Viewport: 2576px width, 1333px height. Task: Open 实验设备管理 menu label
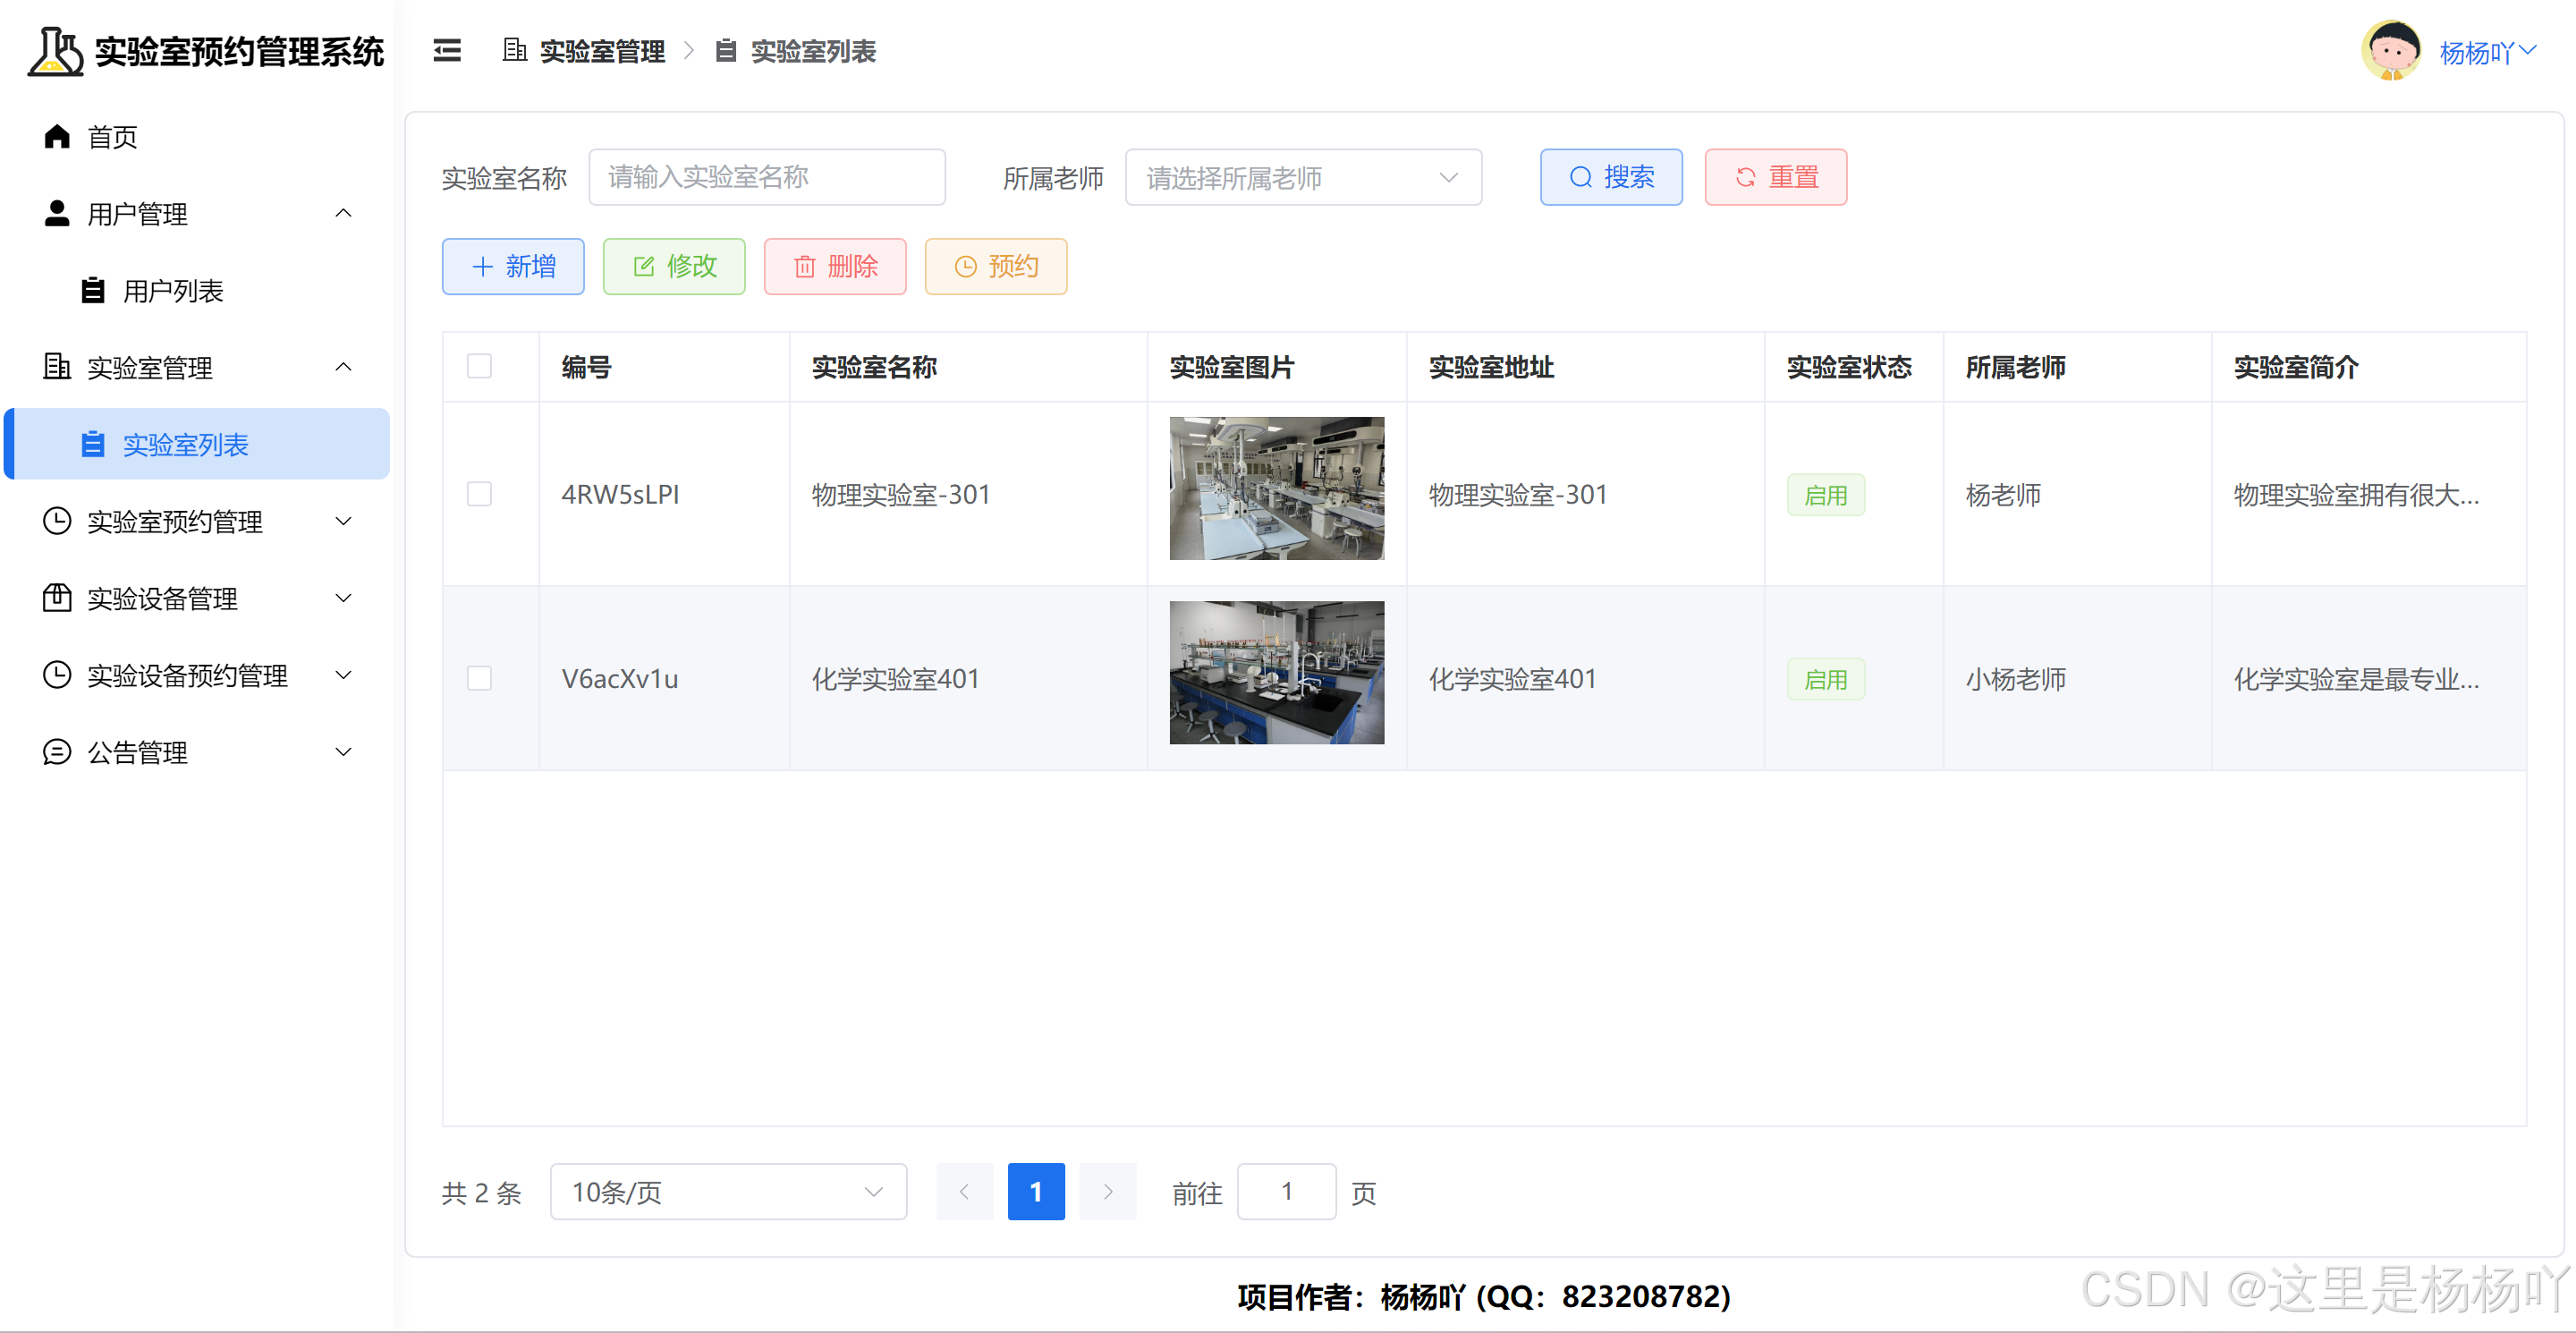162,598
